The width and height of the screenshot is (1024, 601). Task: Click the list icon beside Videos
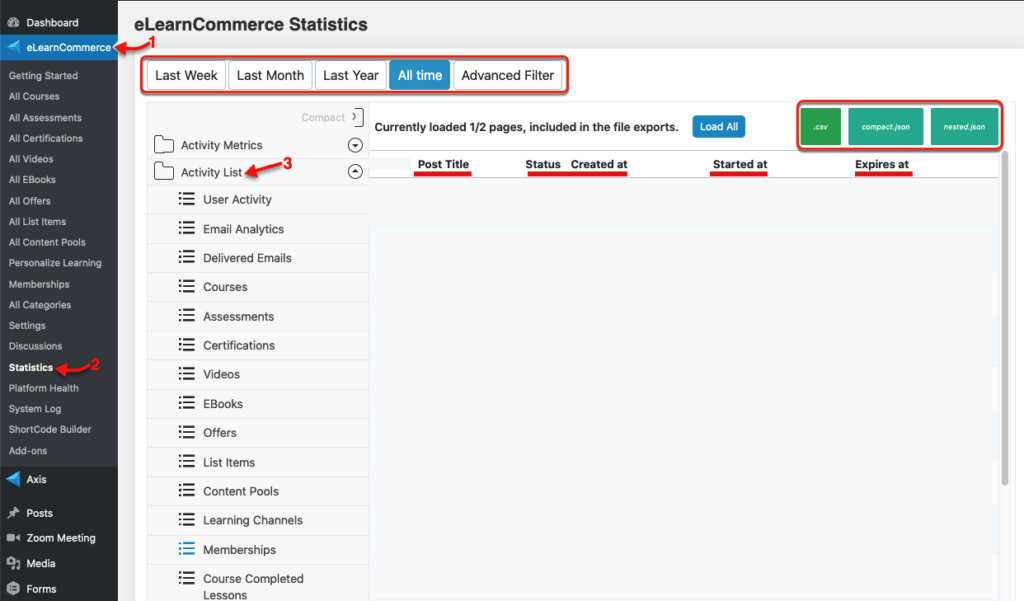pyautogui.click(x=187, y=374)
